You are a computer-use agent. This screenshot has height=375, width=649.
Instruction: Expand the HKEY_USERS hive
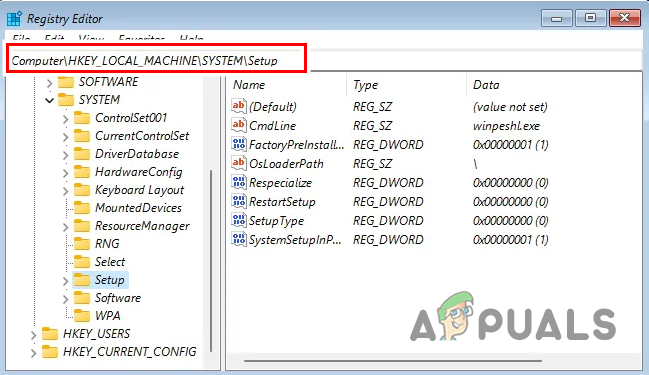point(34,334)
